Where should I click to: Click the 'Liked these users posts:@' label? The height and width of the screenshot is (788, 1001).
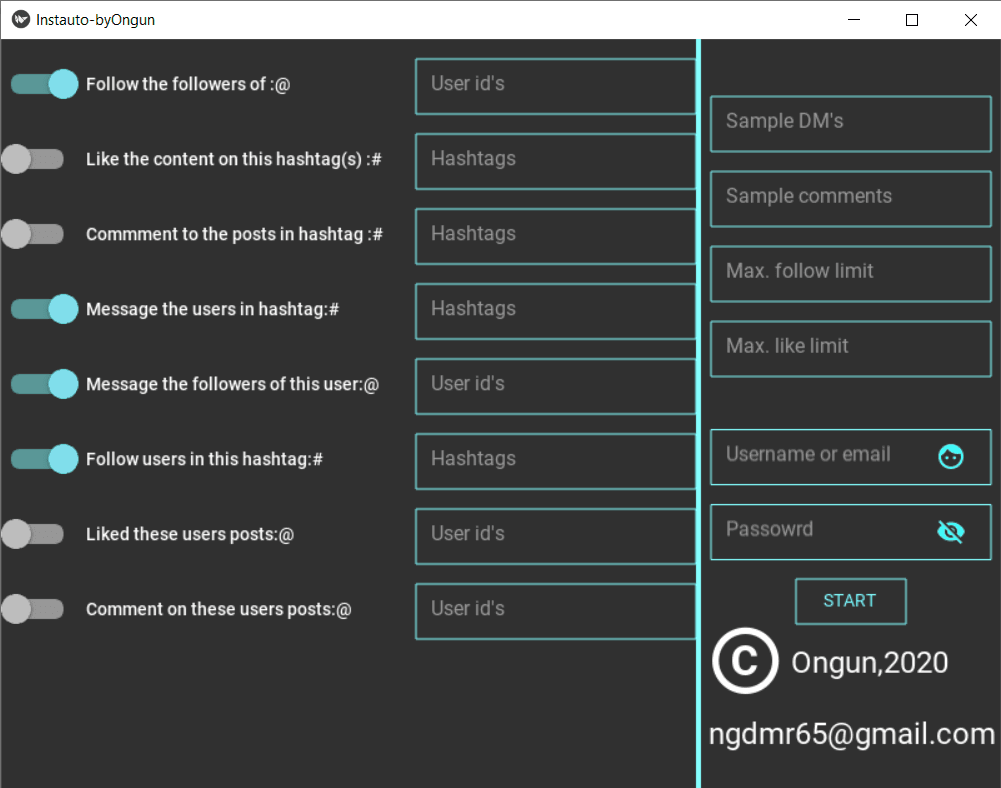pyautogui.click(x=190, y=534)
